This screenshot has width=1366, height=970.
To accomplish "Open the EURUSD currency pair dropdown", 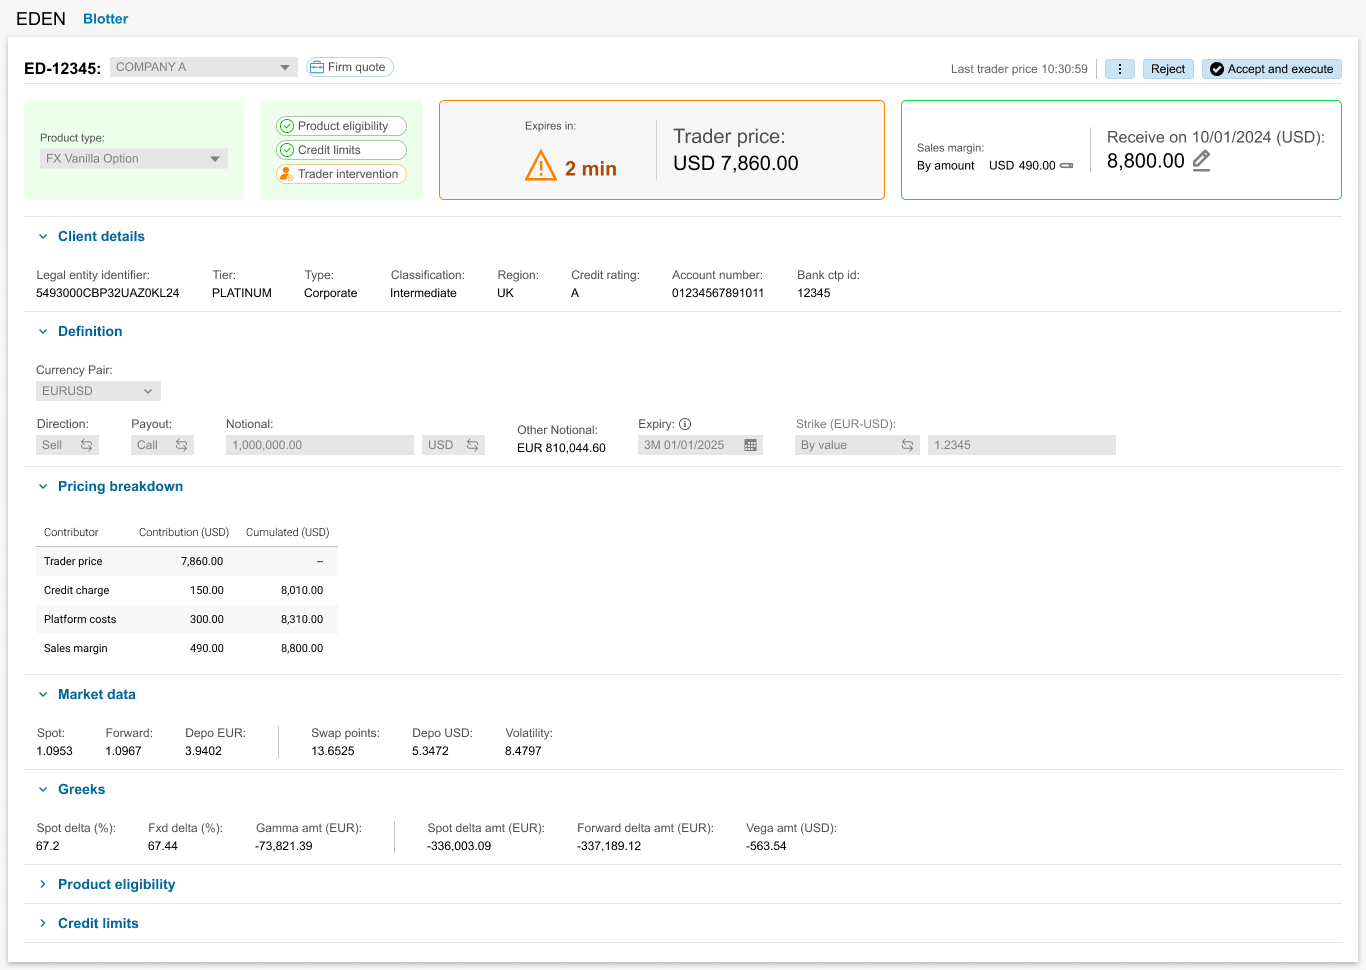I will click(x=98, y=391).
